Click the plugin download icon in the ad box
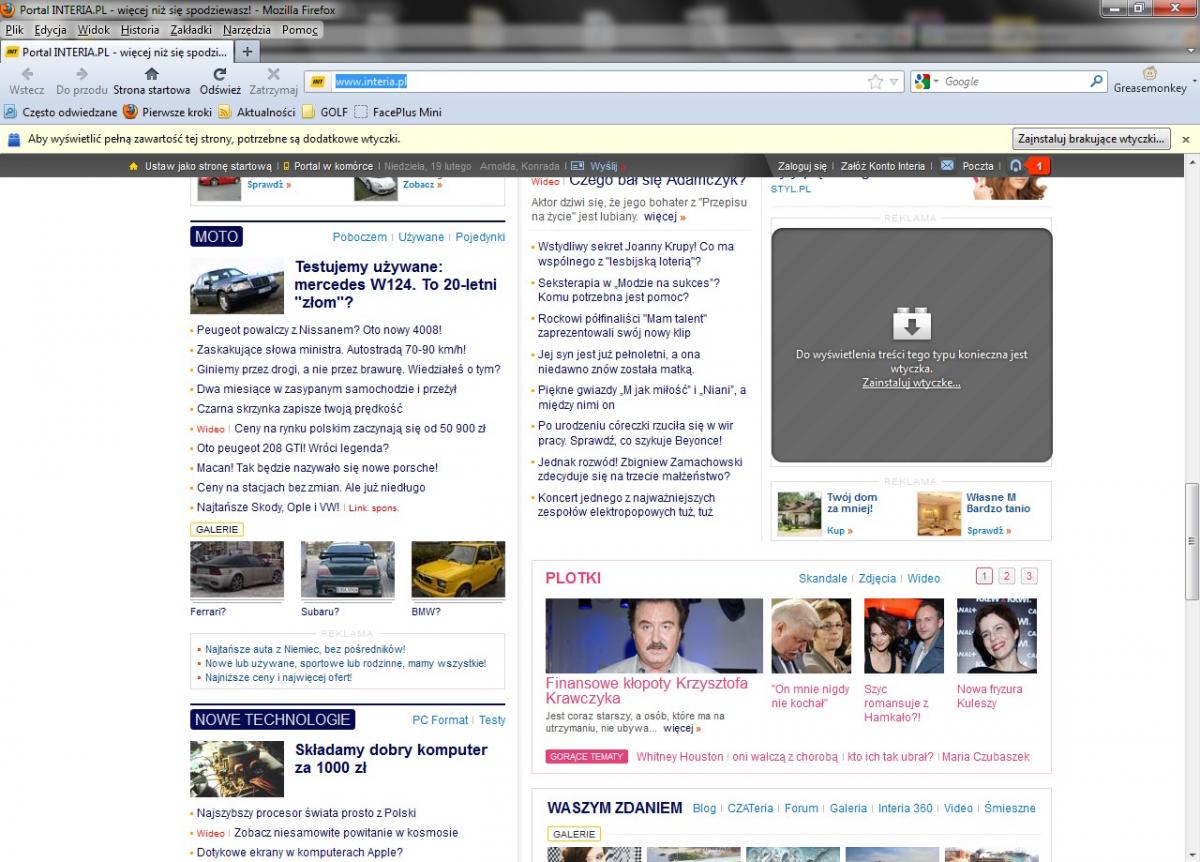Viewport: 1200px width, 862px height. pyautogui.click(x=912, y=324)
